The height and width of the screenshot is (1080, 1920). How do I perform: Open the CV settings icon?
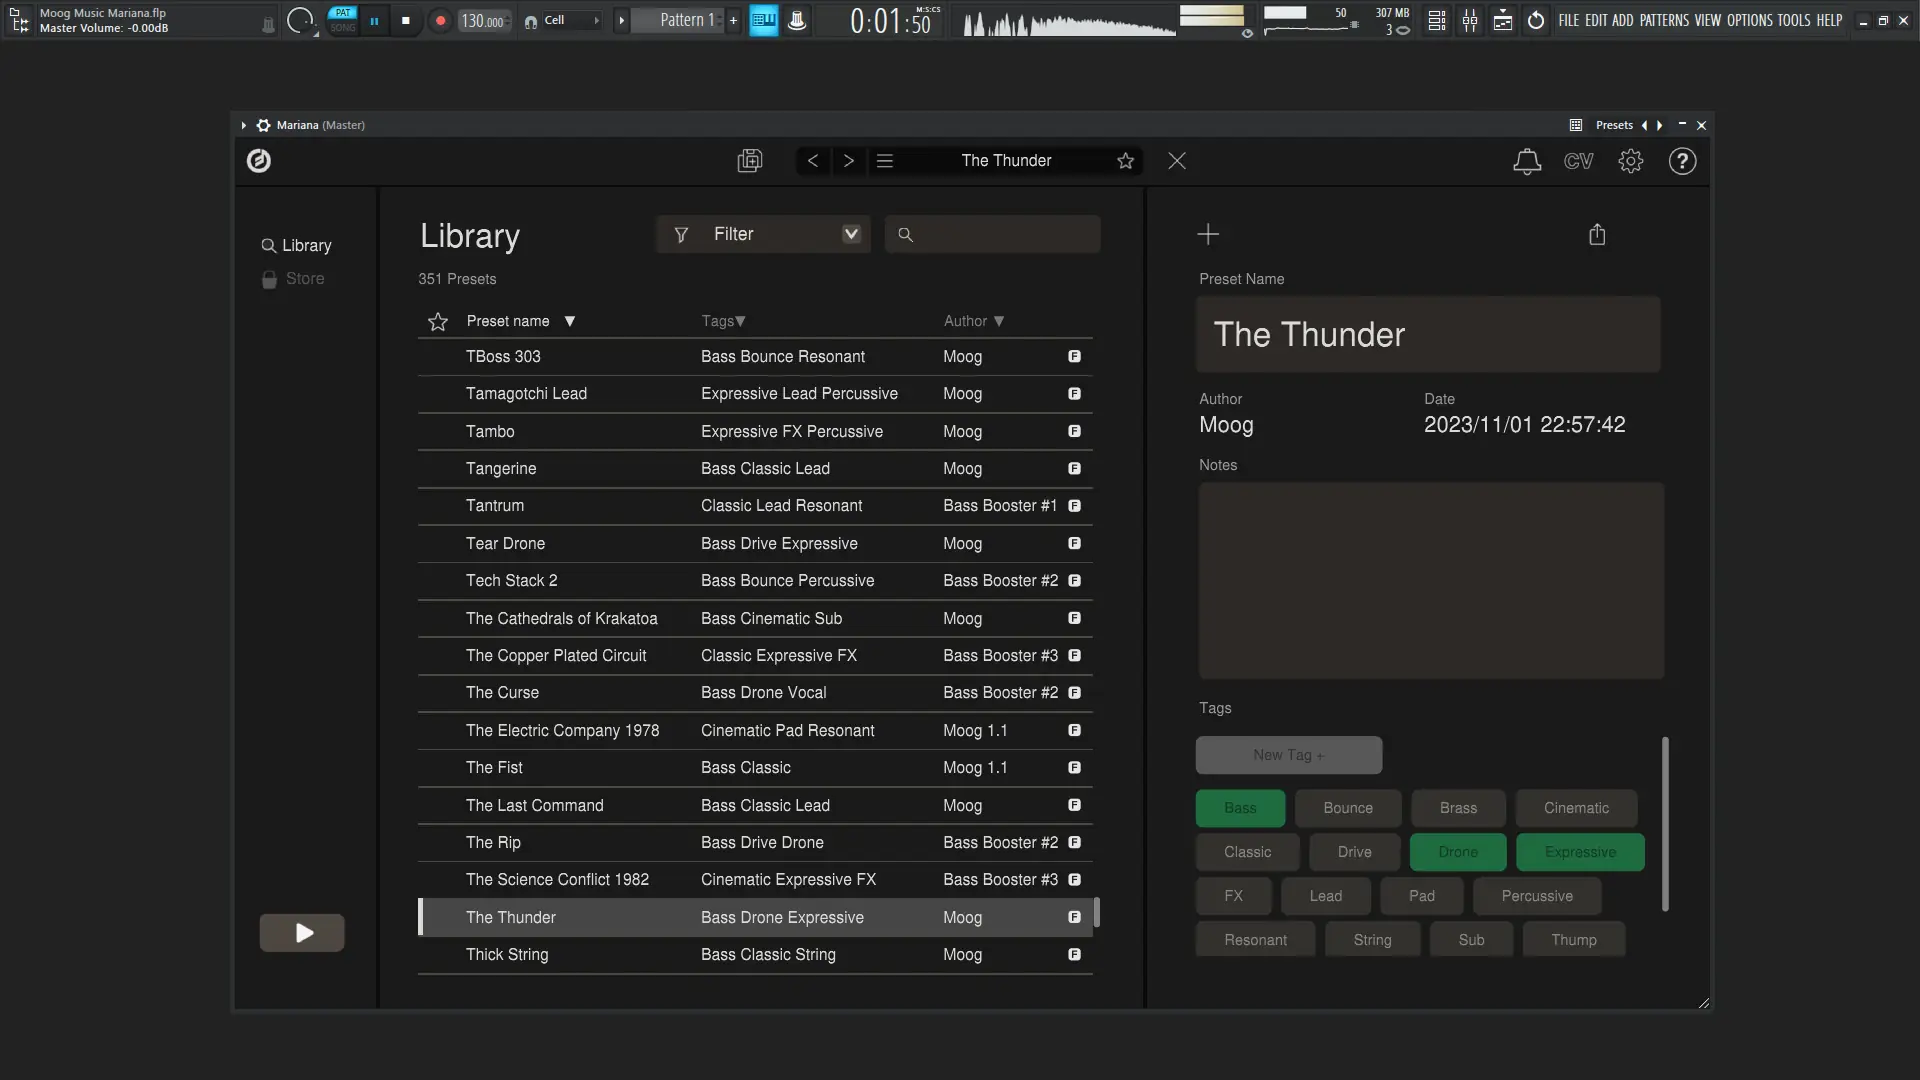click(x=1578, y=161)
